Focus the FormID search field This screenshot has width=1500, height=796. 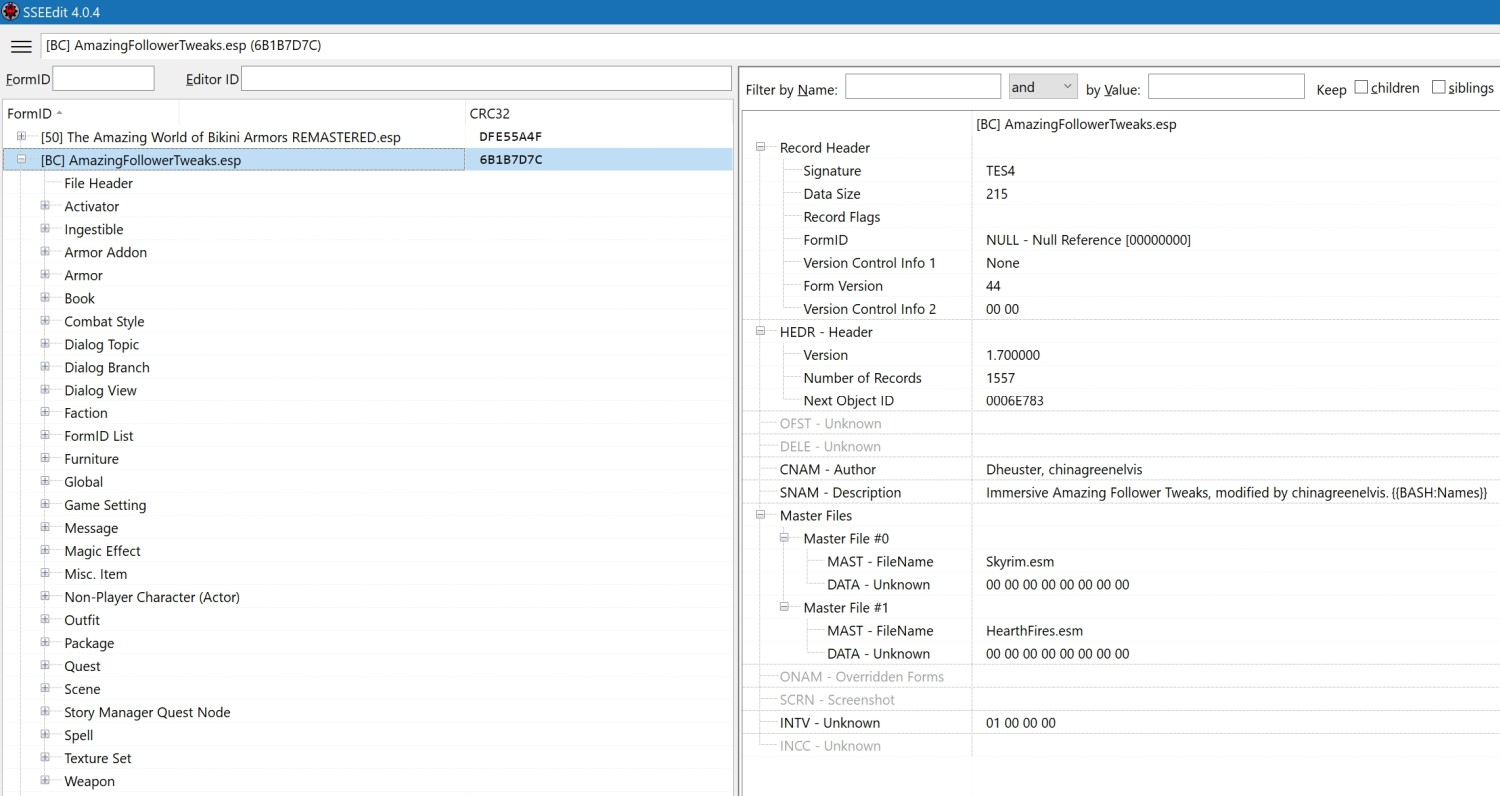104,79
